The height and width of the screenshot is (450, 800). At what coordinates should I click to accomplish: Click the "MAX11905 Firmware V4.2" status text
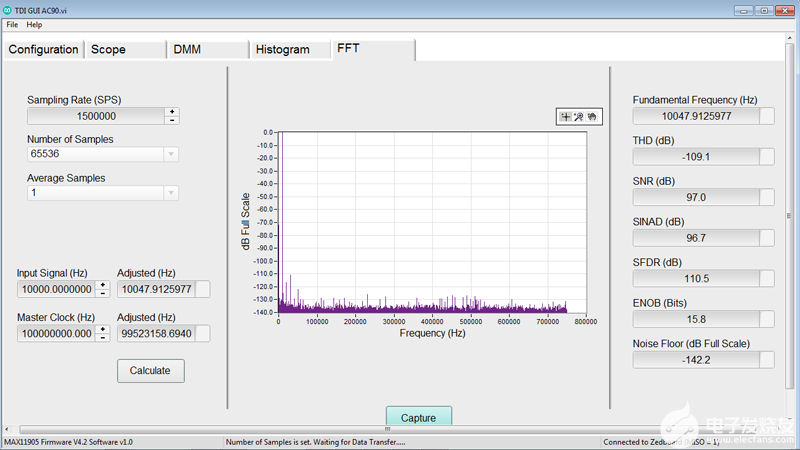click(68, 442)
